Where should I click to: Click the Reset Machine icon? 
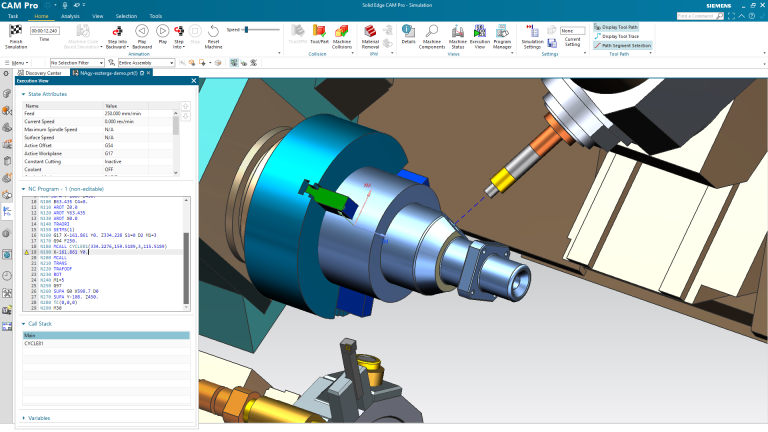pyautogui.click(x=213, y=31)
